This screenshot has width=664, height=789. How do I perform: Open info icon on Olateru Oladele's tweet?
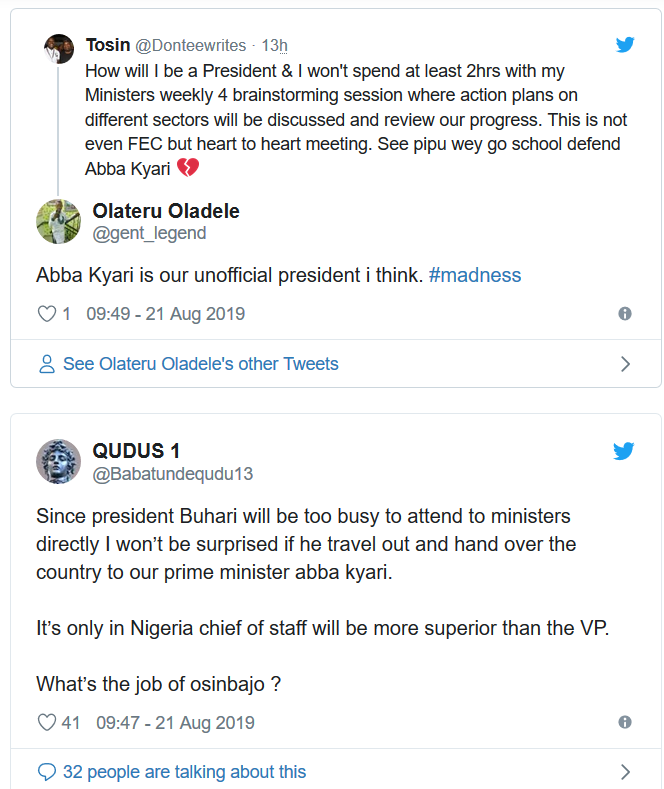[625, 314]
